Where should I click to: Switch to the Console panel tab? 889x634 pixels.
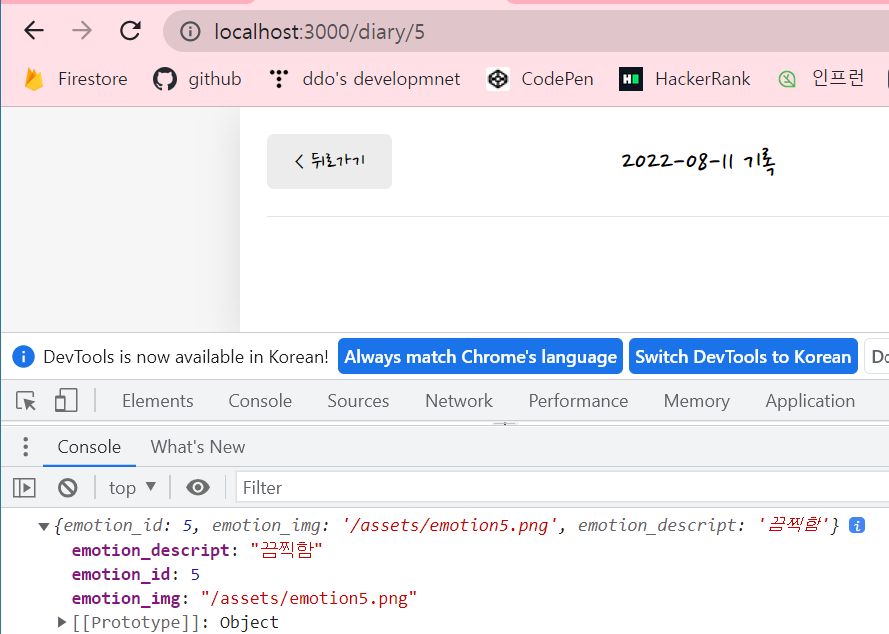pyautogui.click(x=260, y=401)
